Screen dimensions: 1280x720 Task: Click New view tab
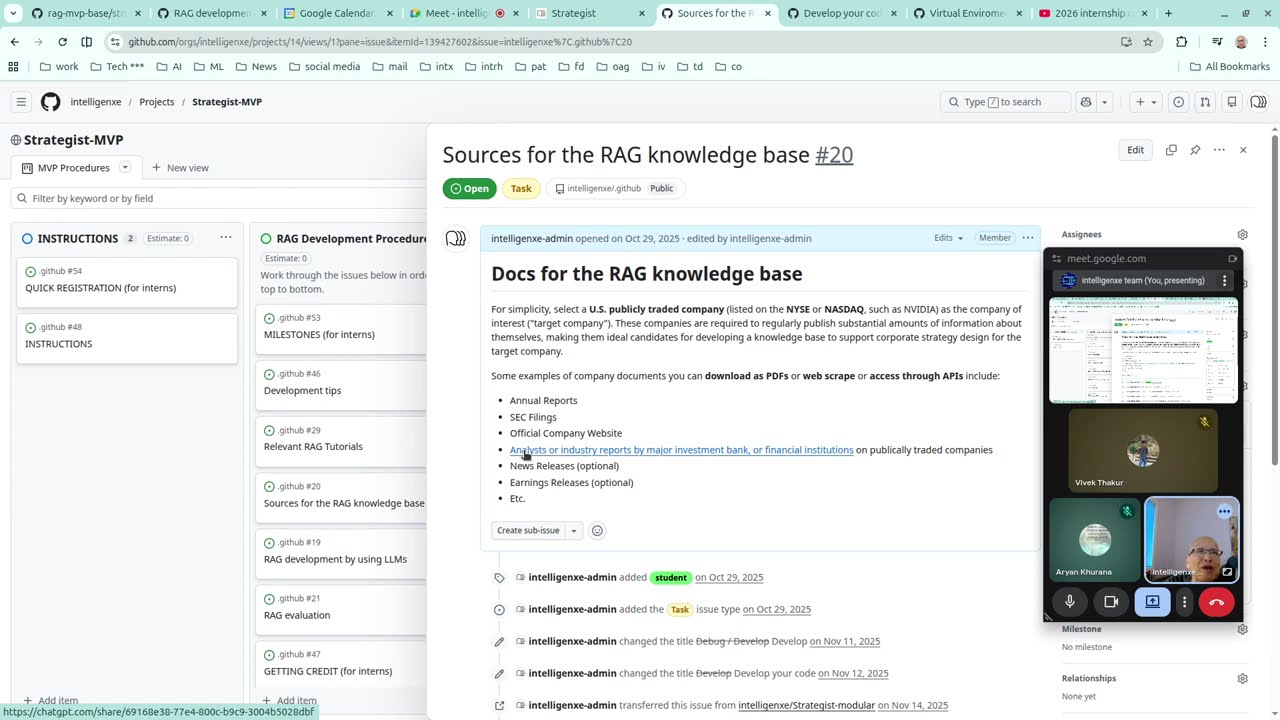[x=180, y=168]
